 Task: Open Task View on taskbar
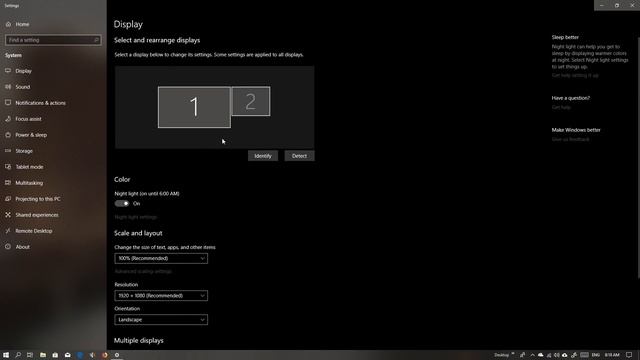pos(30,355)
